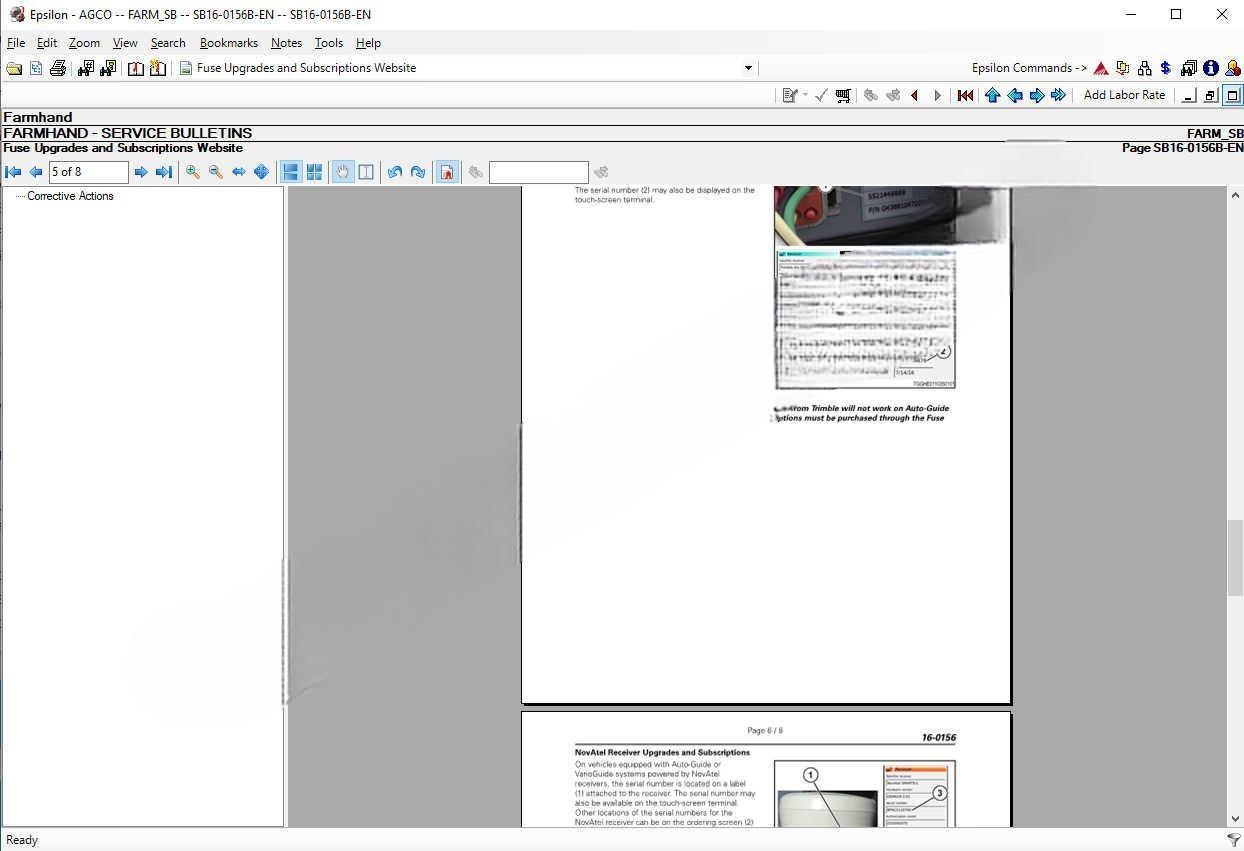Rotate the page counterclockwise

click(395, 172)
